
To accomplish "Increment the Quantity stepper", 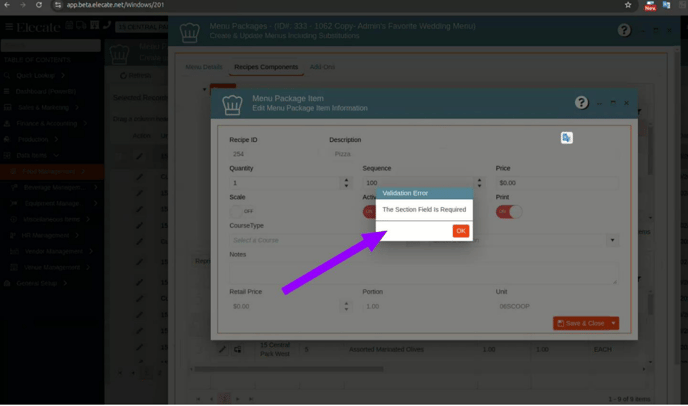I will pyautogui.click(x=346, y=180).
